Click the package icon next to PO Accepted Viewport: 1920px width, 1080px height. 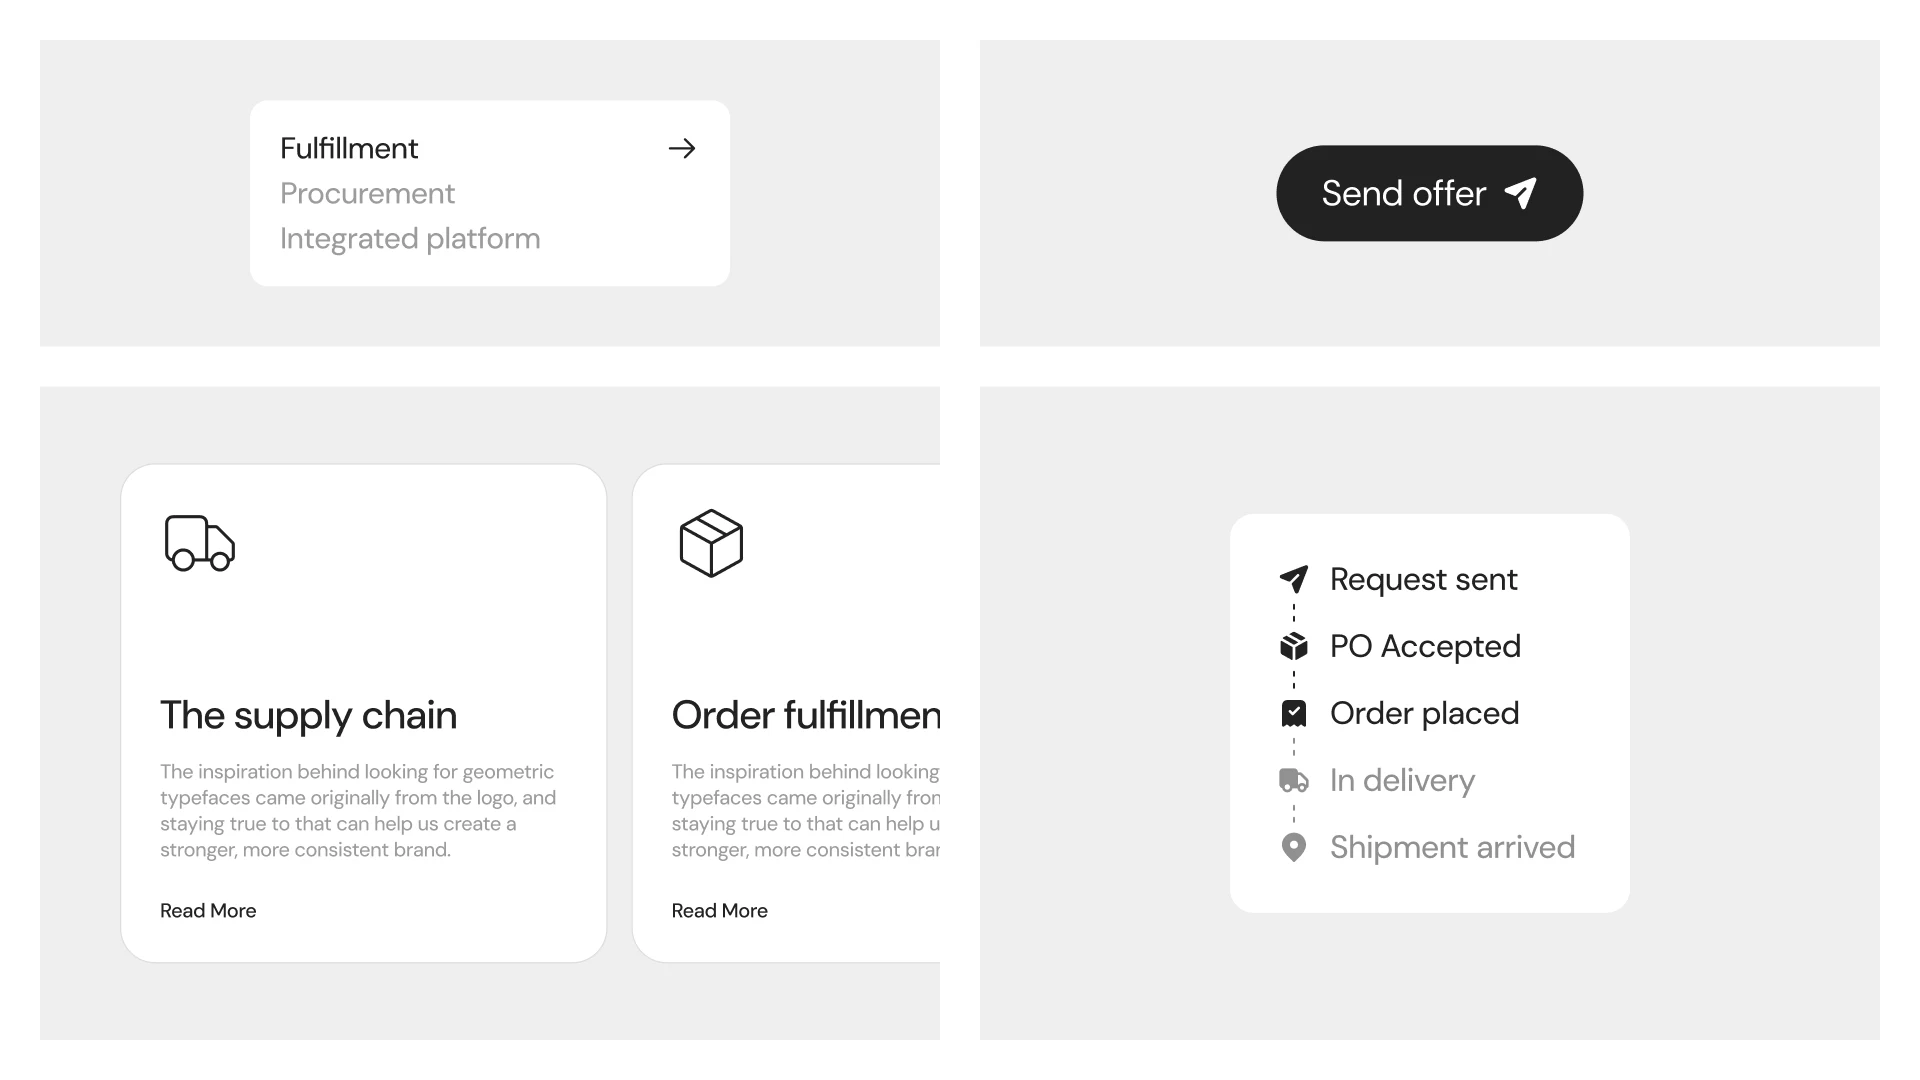pyautogui.click(x=1294, y=646)
